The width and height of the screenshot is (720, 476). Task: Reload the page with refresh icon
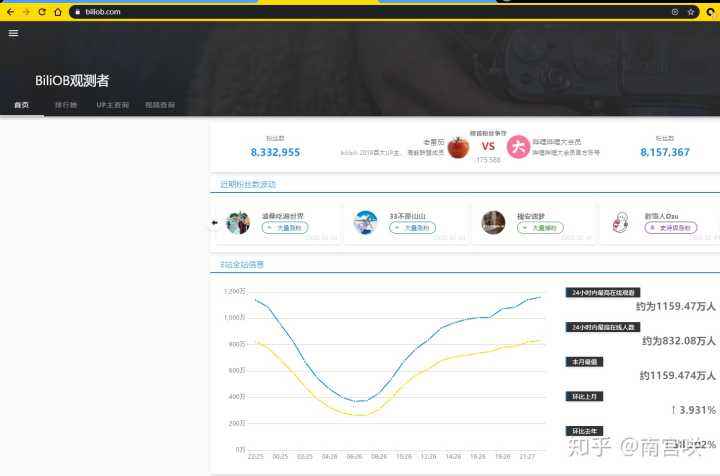pyautogui.click(x=42, y=12)
